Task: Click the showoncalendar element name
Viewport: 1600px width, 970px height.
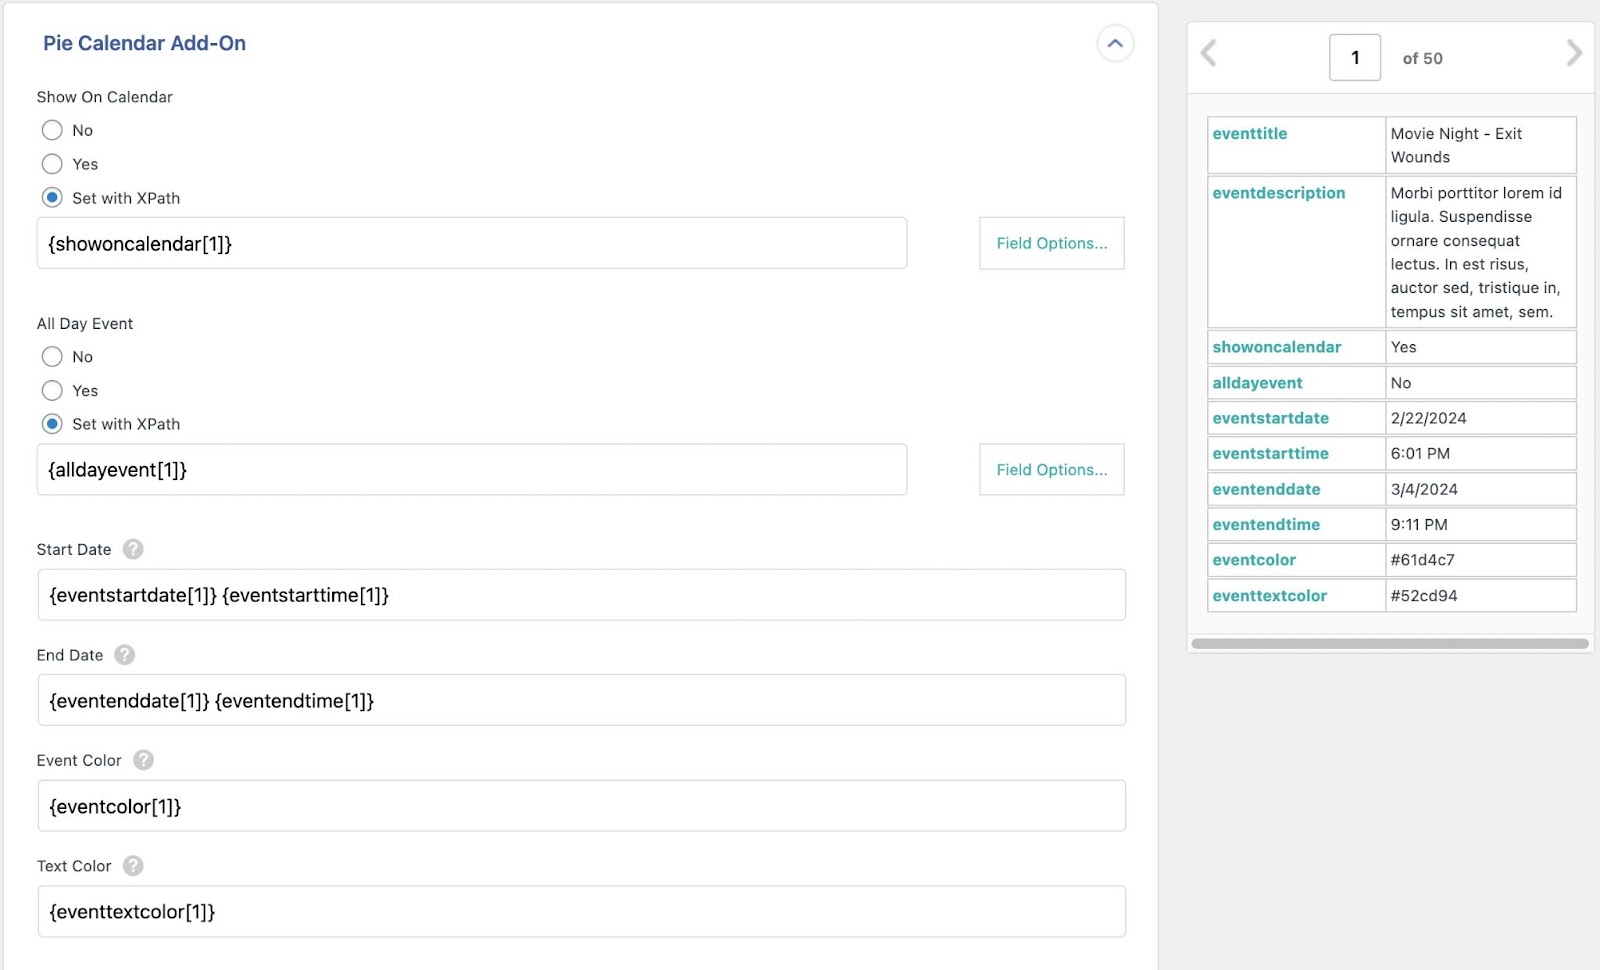Action: pos(1277,347)
